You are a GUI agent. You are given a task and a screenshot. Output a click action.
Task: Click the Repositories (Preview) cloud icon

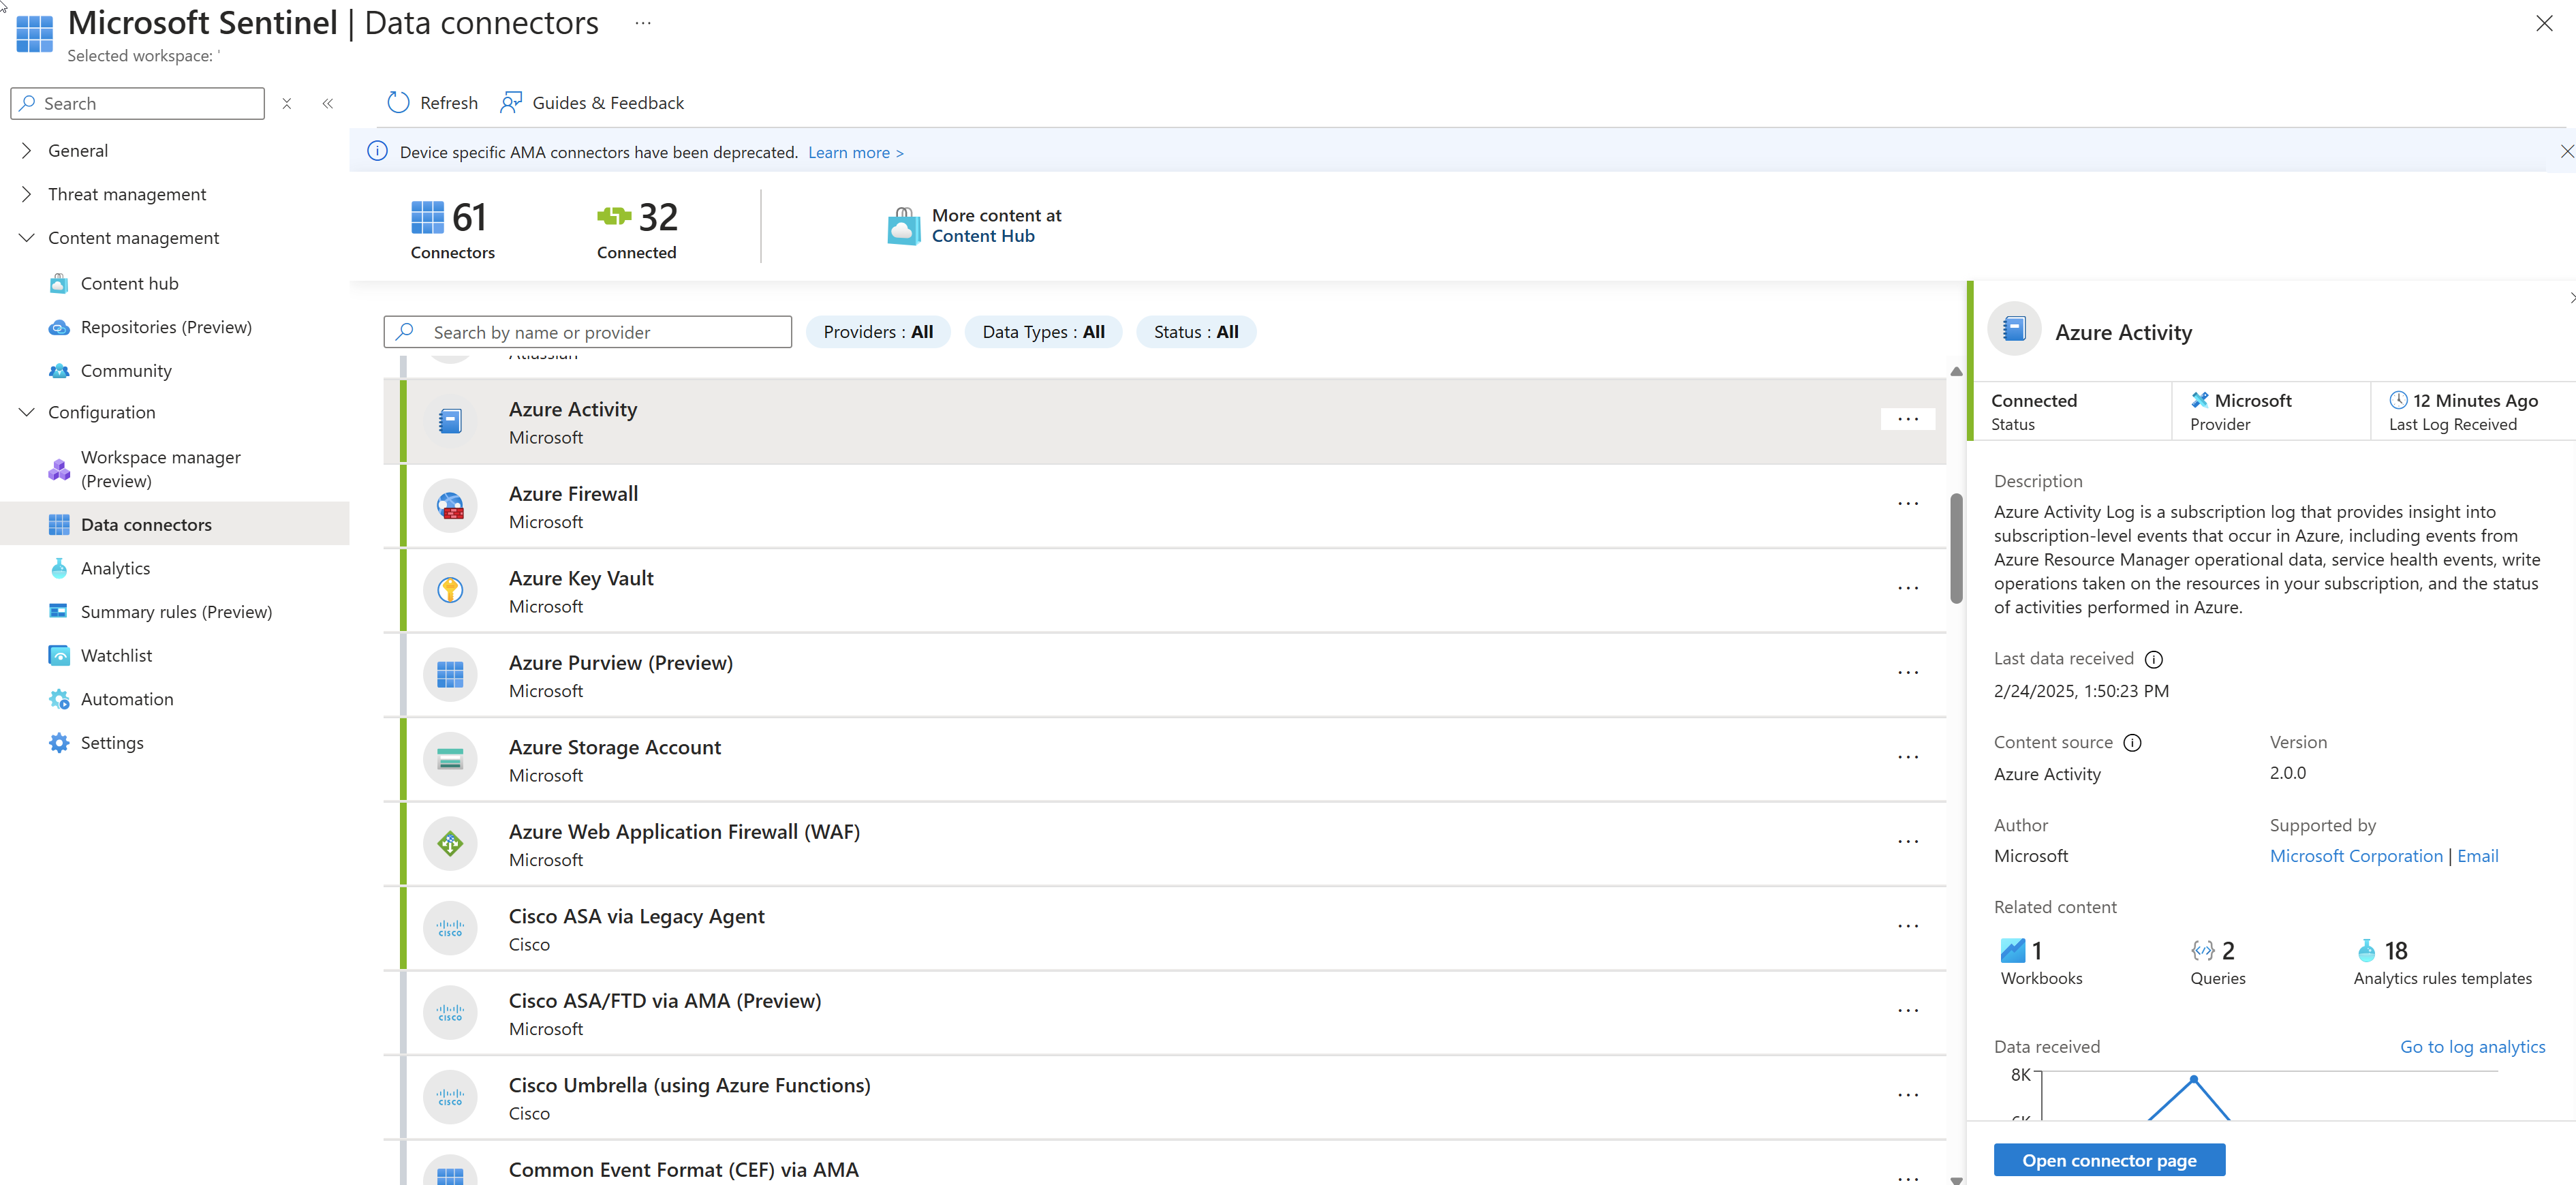pyautogui.click(x=59, y=327)
